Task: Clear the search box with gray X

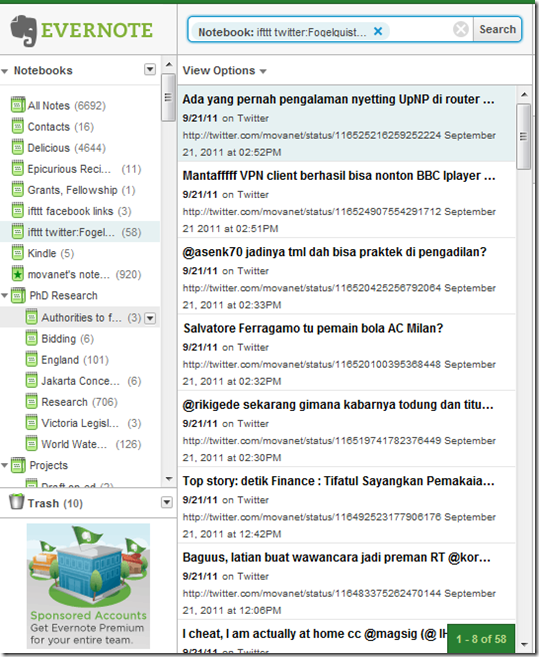Action: (x=461, y=29)
